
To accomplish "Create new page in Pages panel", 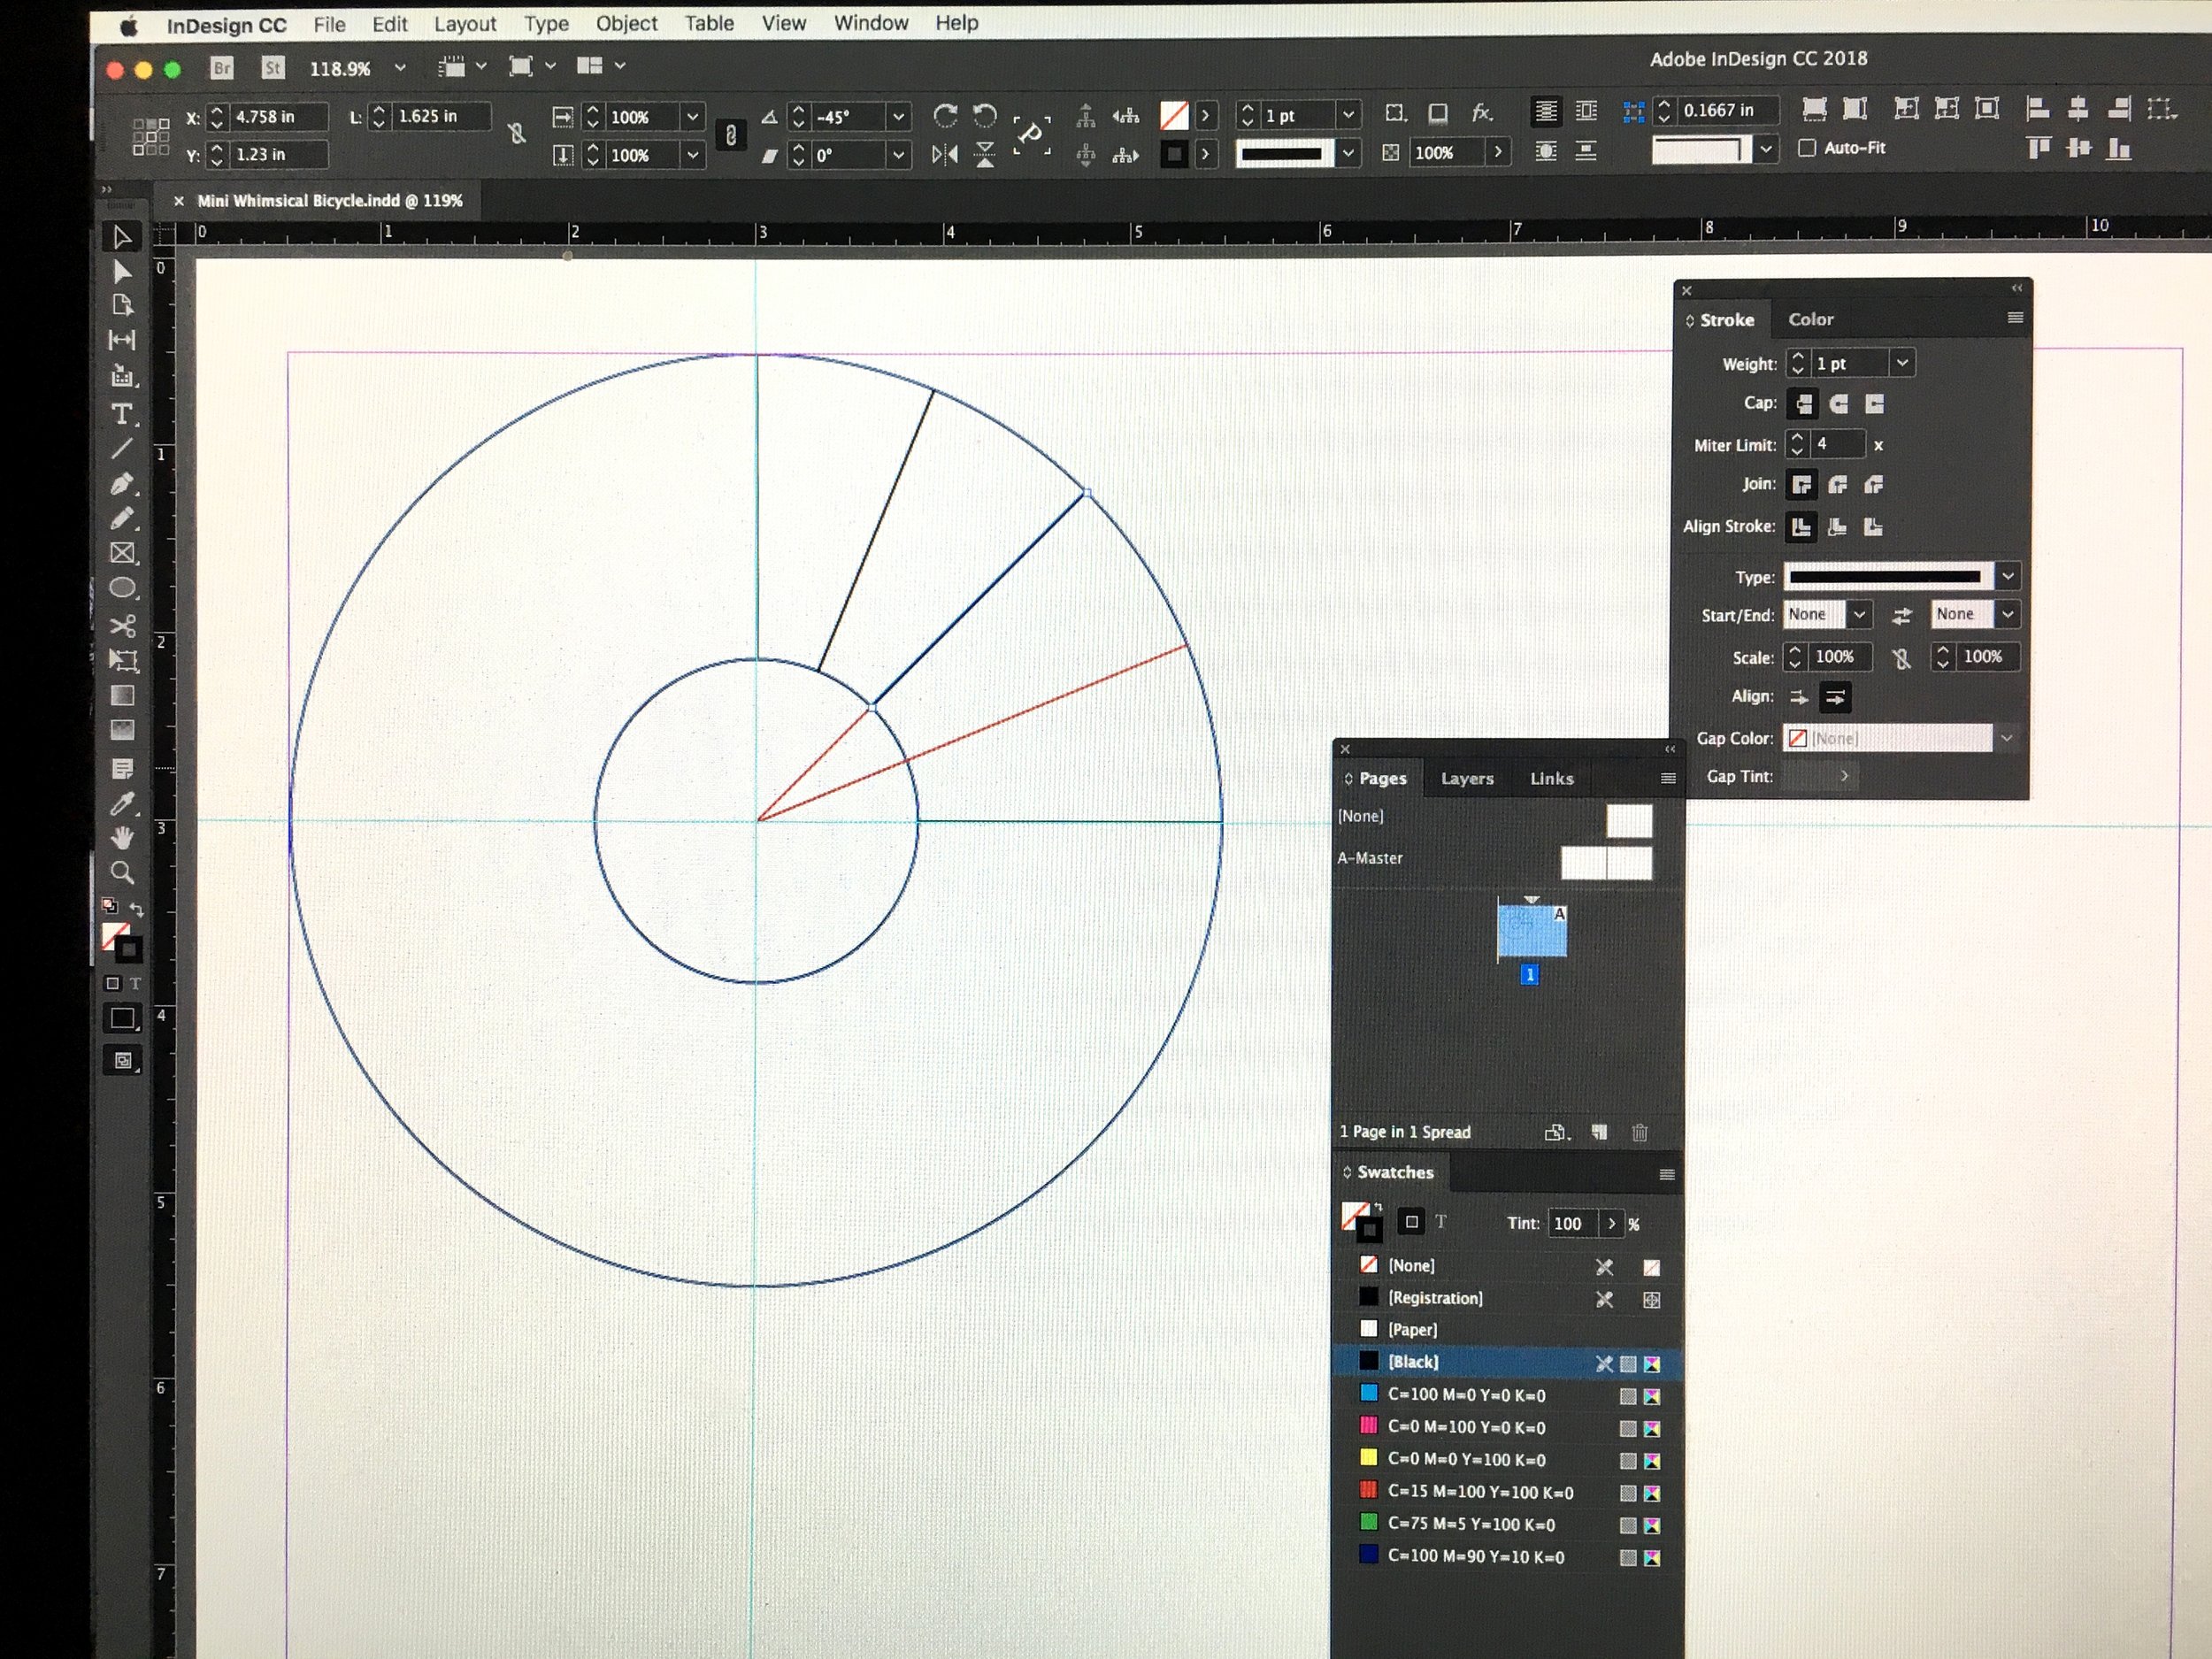I will pyautogui.click(x=1599, y=1132).
